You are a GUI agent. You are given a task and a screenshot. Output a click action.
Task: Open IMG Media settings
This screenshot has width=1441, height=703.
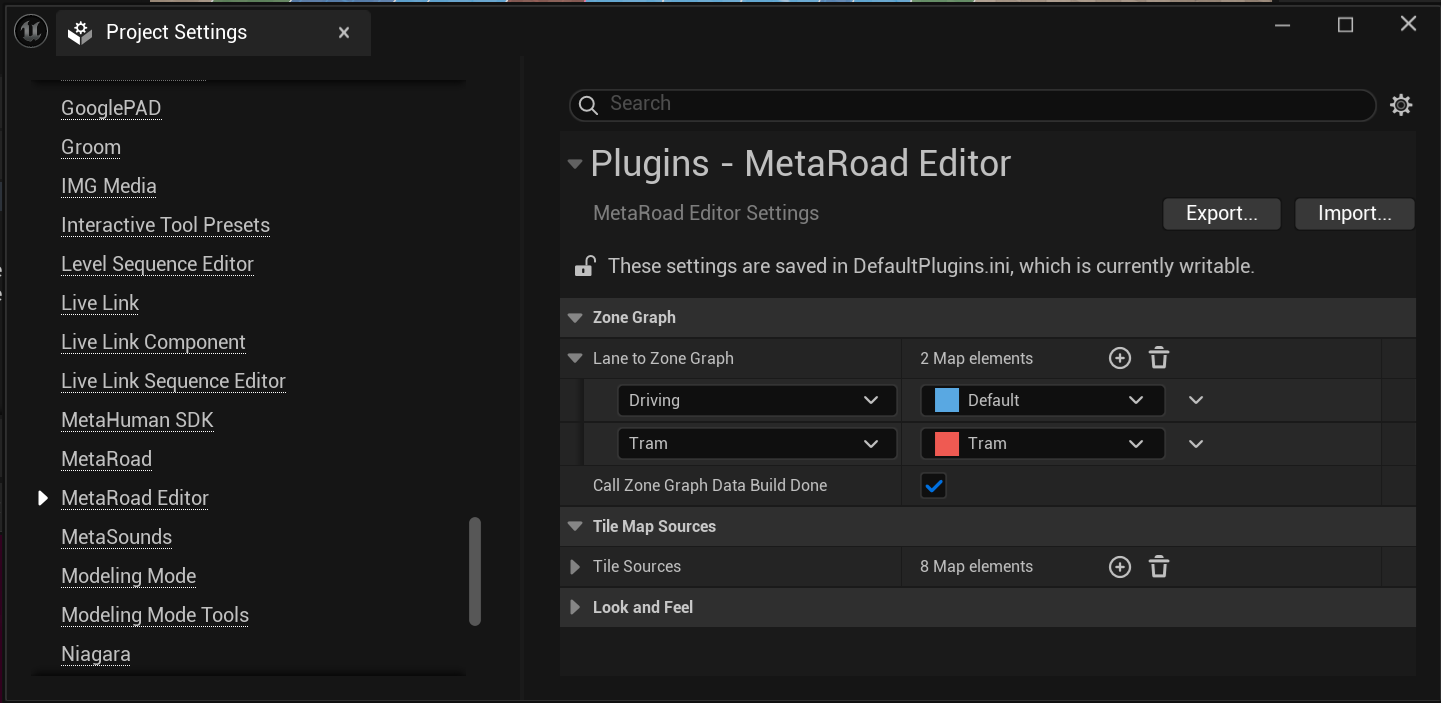pos(109,186)
